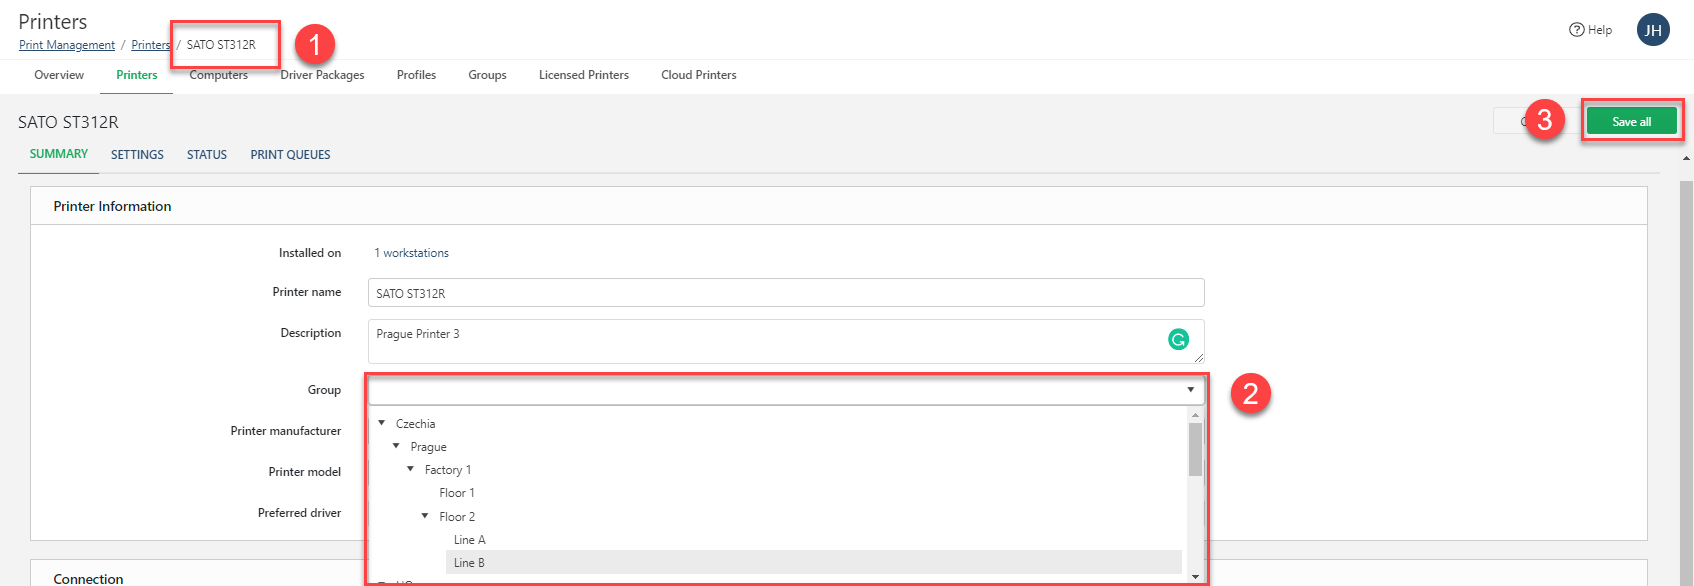This screenshot has height=586, width=1694.
Task: Open the Group dropdown arrow
Action: pos(1190,390)
